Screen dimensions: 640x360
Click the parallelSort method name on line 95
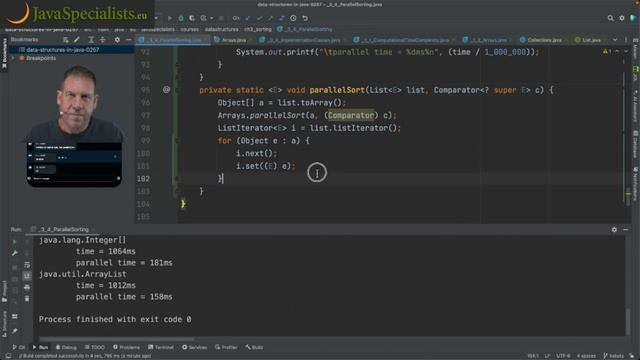click(x=337, y=90)
